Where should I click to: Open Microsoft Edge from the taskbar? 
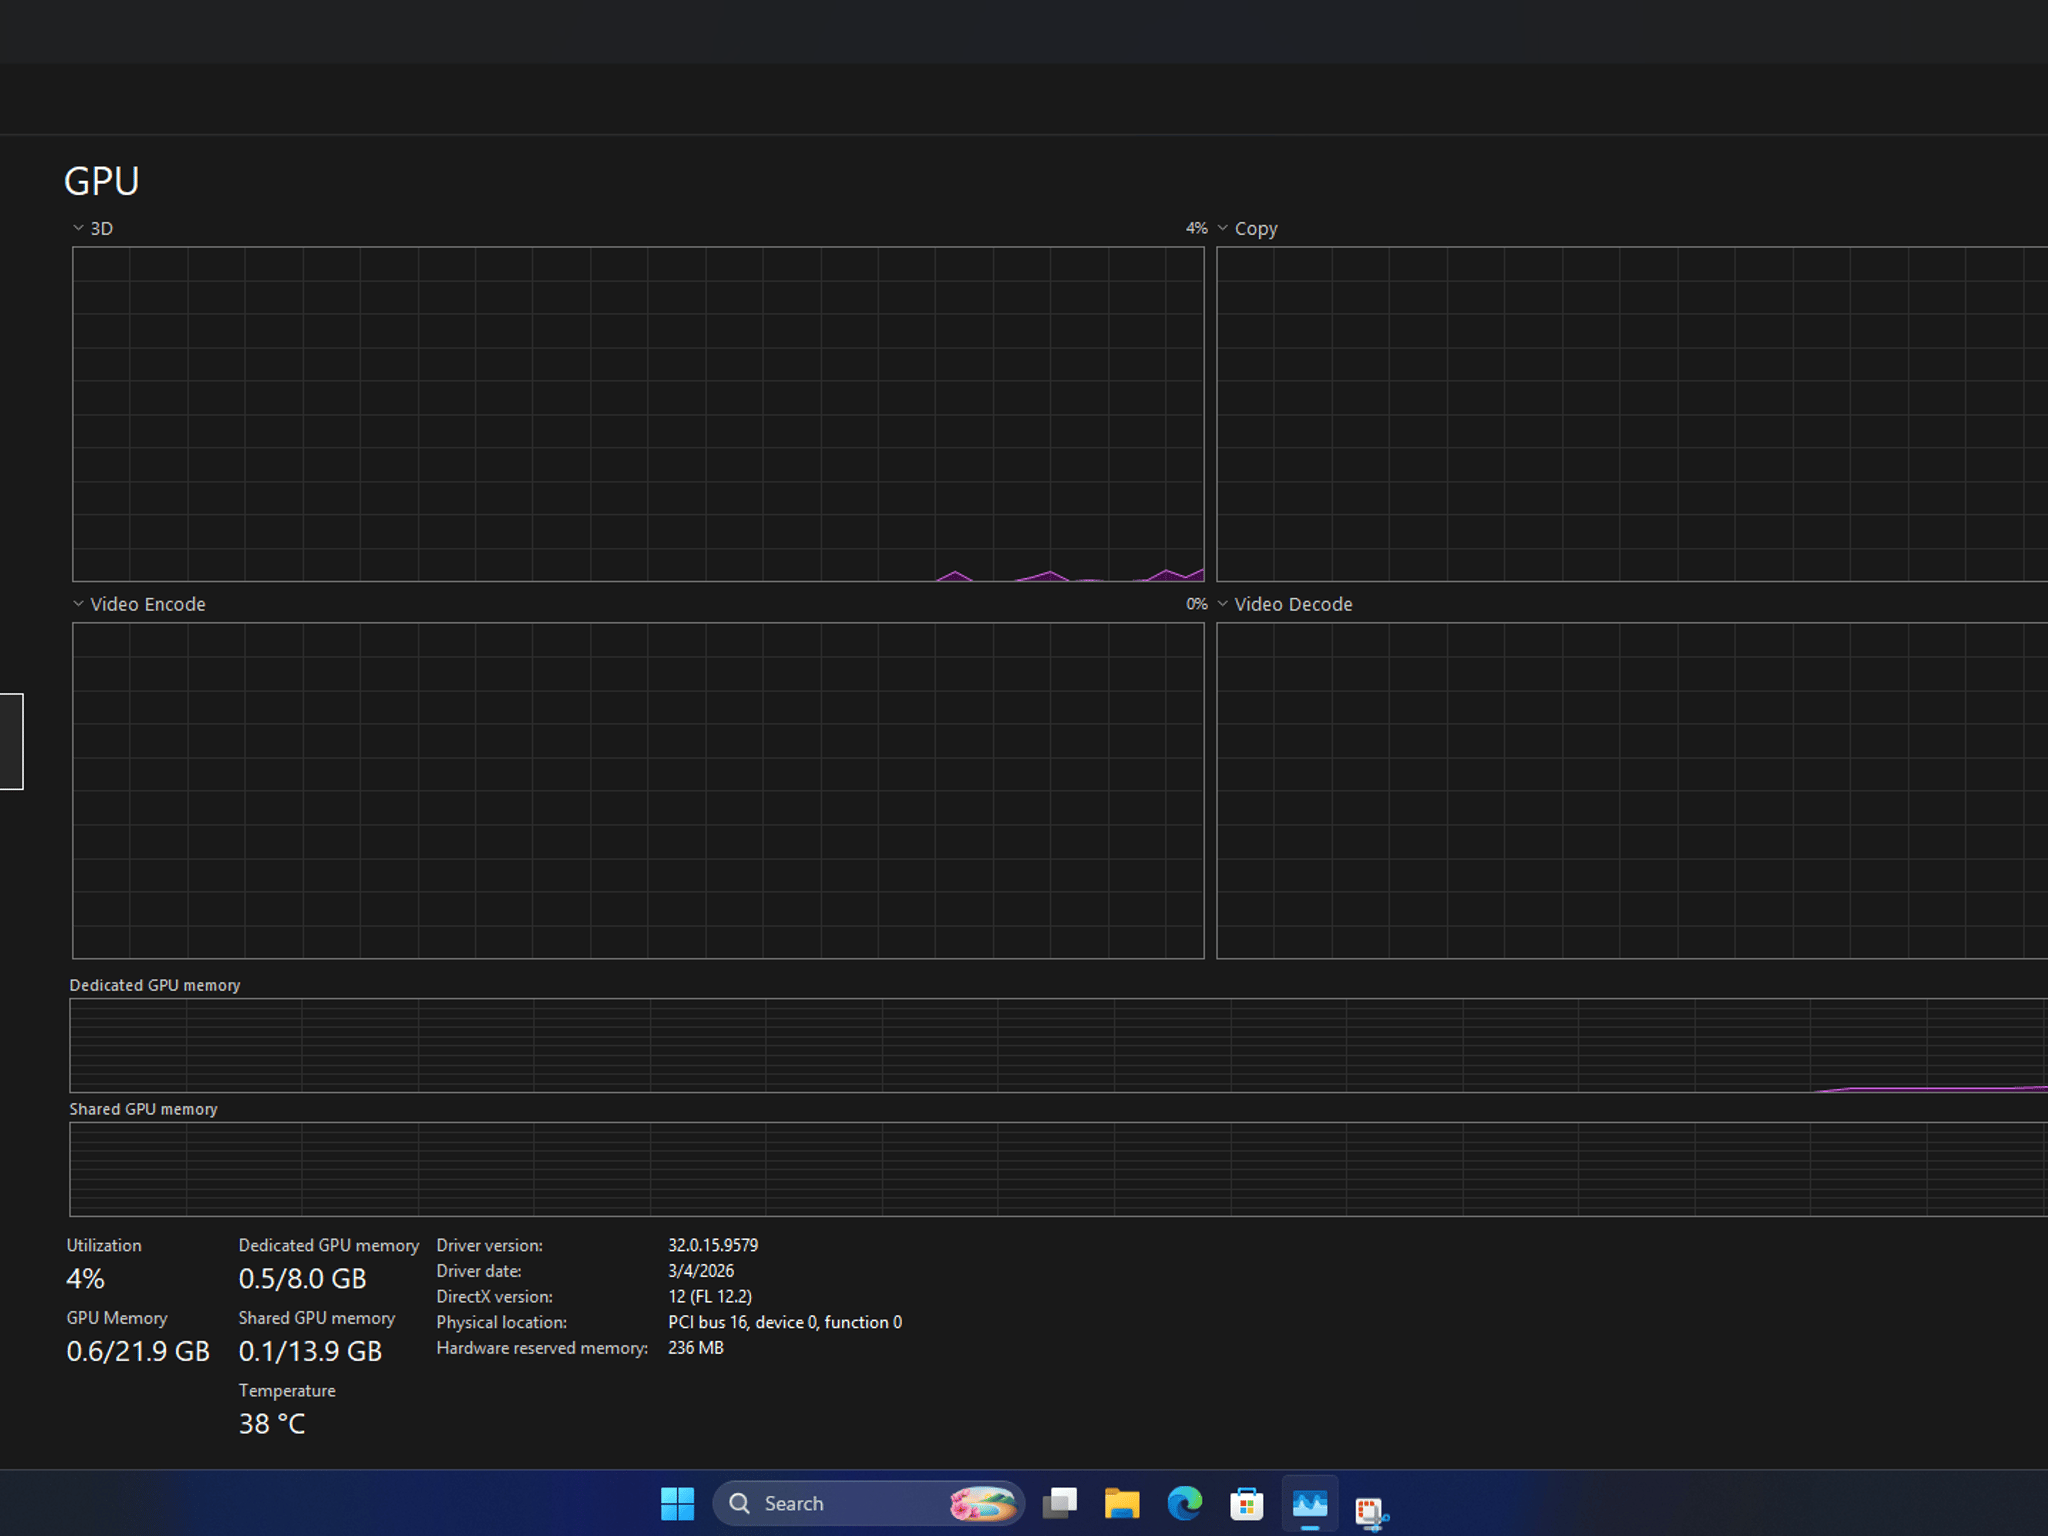1185,1503
